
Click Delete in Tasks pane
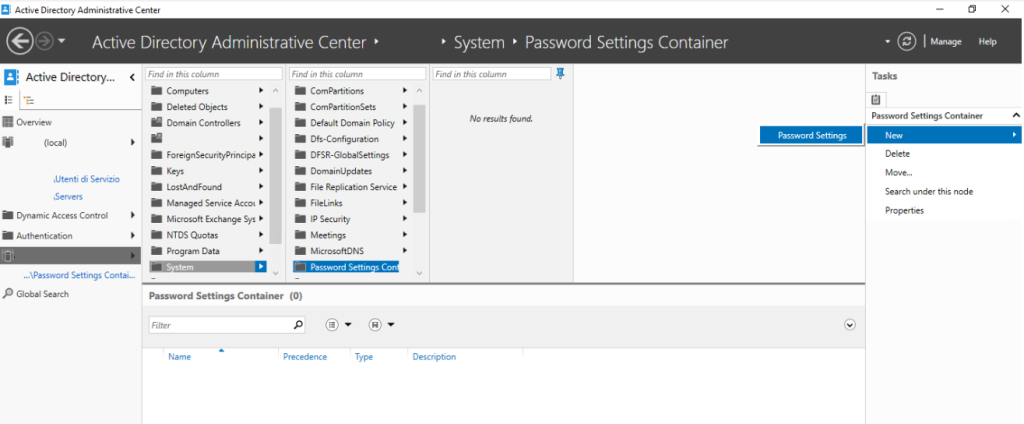pyautogui.click(x=897, y=154)
